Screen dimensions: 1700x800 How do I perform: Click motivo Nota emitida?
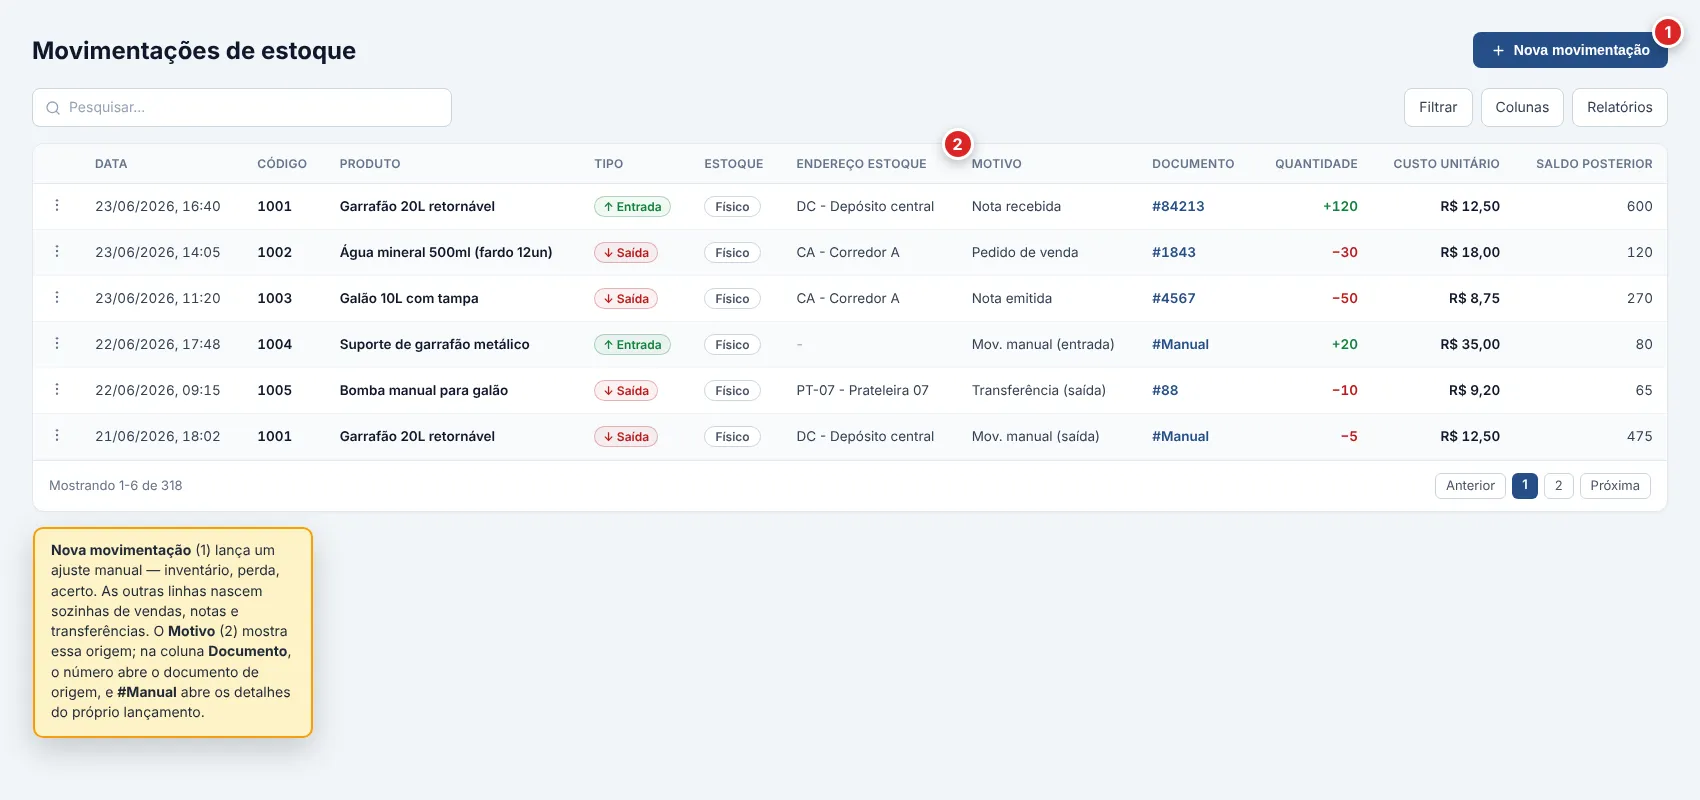click(1012, 298)
